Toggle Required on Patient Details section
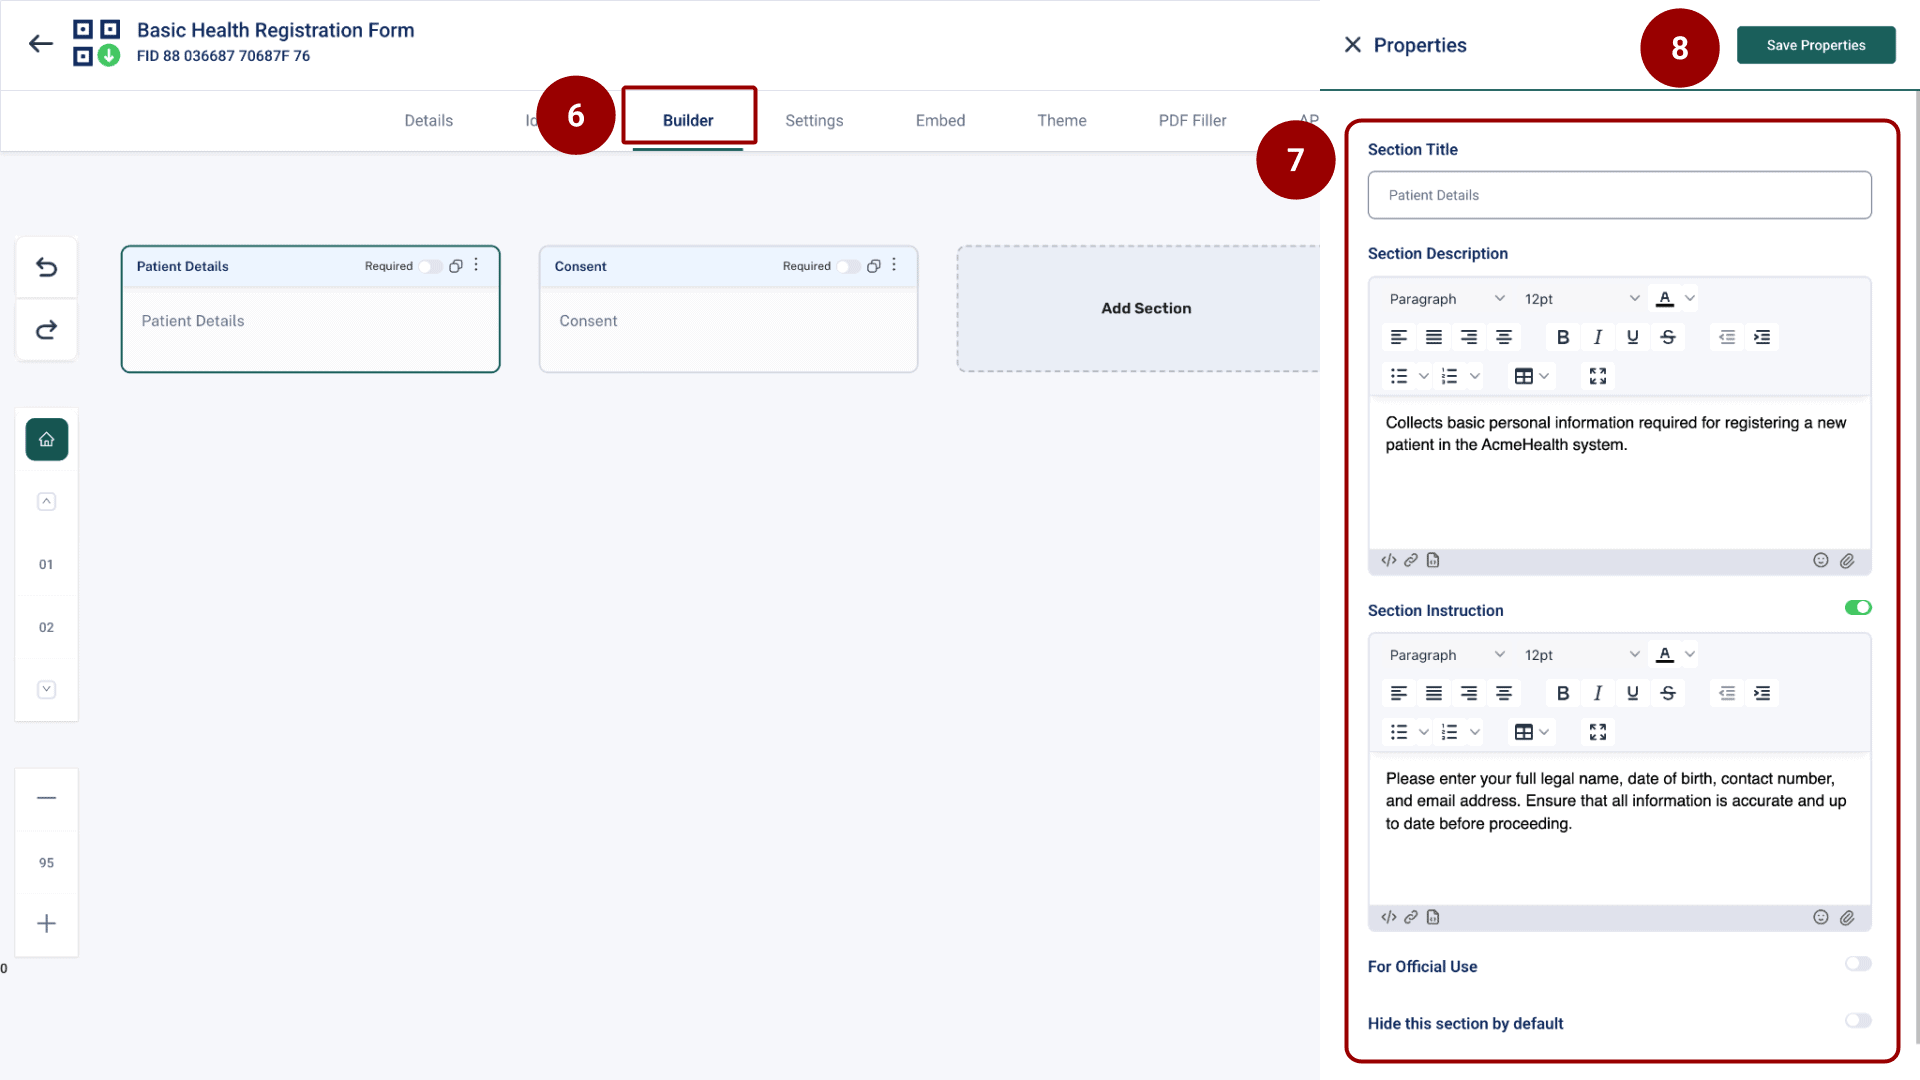1920x1080 pixels. coord(429,267)
